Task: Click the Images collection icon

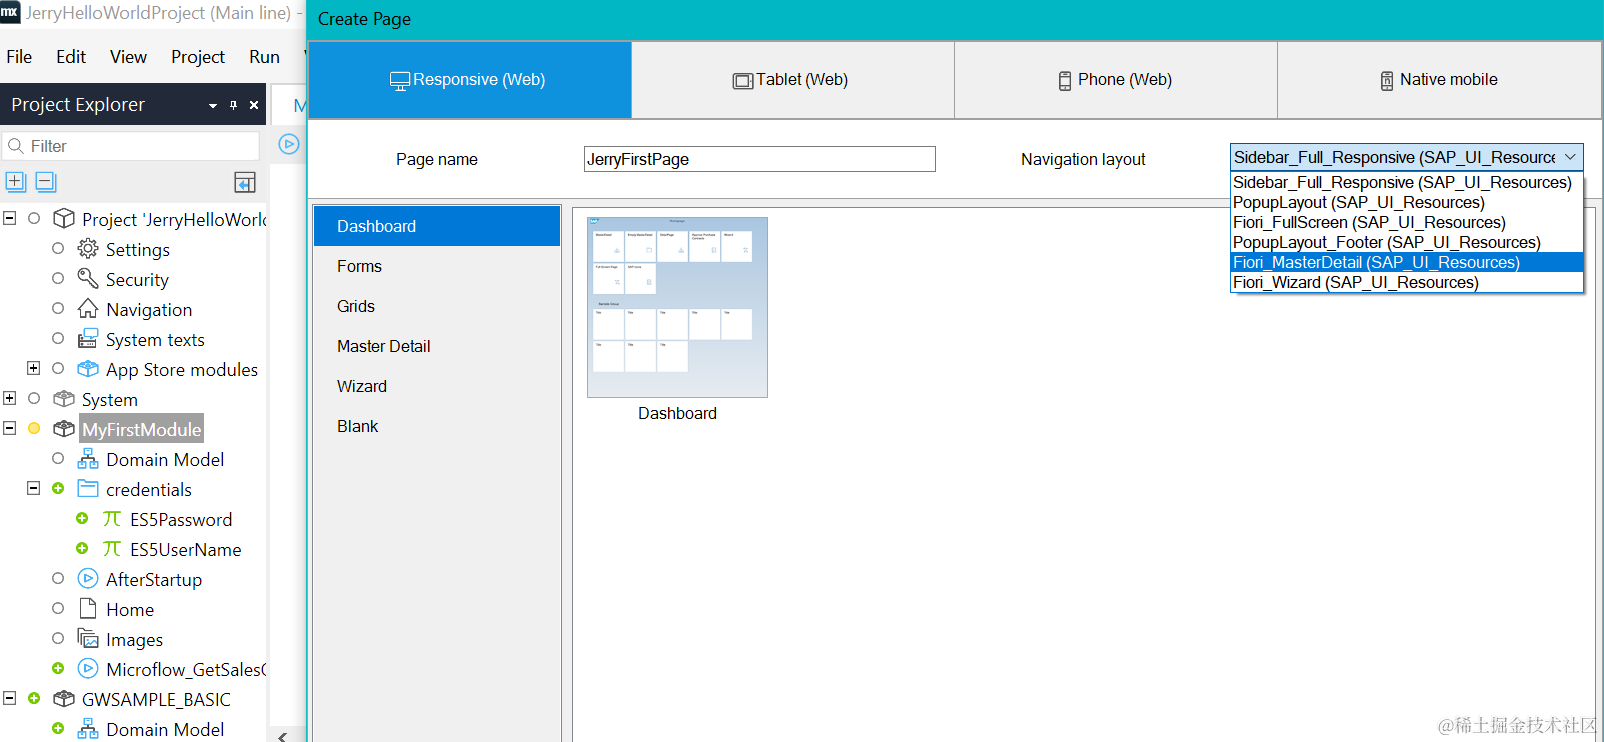Action: (88, 639)
